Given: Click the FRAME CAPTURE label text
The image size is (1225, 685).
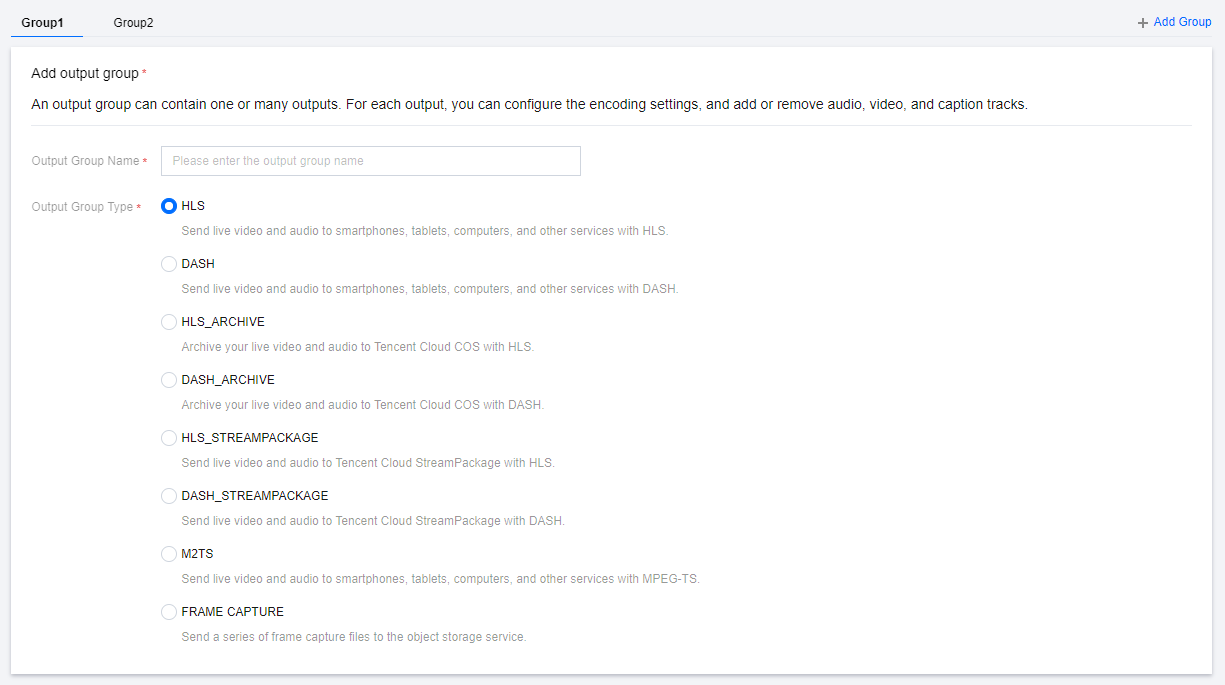Looking at the screenshot, I should pyautogui.click(x=232, y=612).
